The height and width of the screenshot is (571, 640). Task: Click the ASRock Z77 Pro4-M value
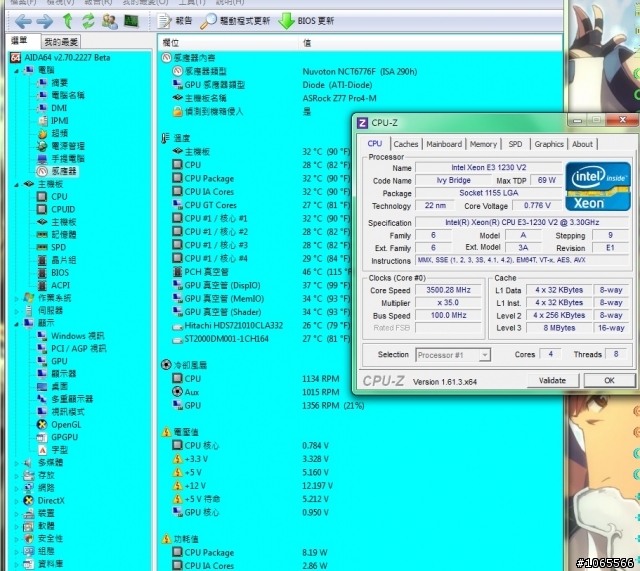click(x=339, y=98)
